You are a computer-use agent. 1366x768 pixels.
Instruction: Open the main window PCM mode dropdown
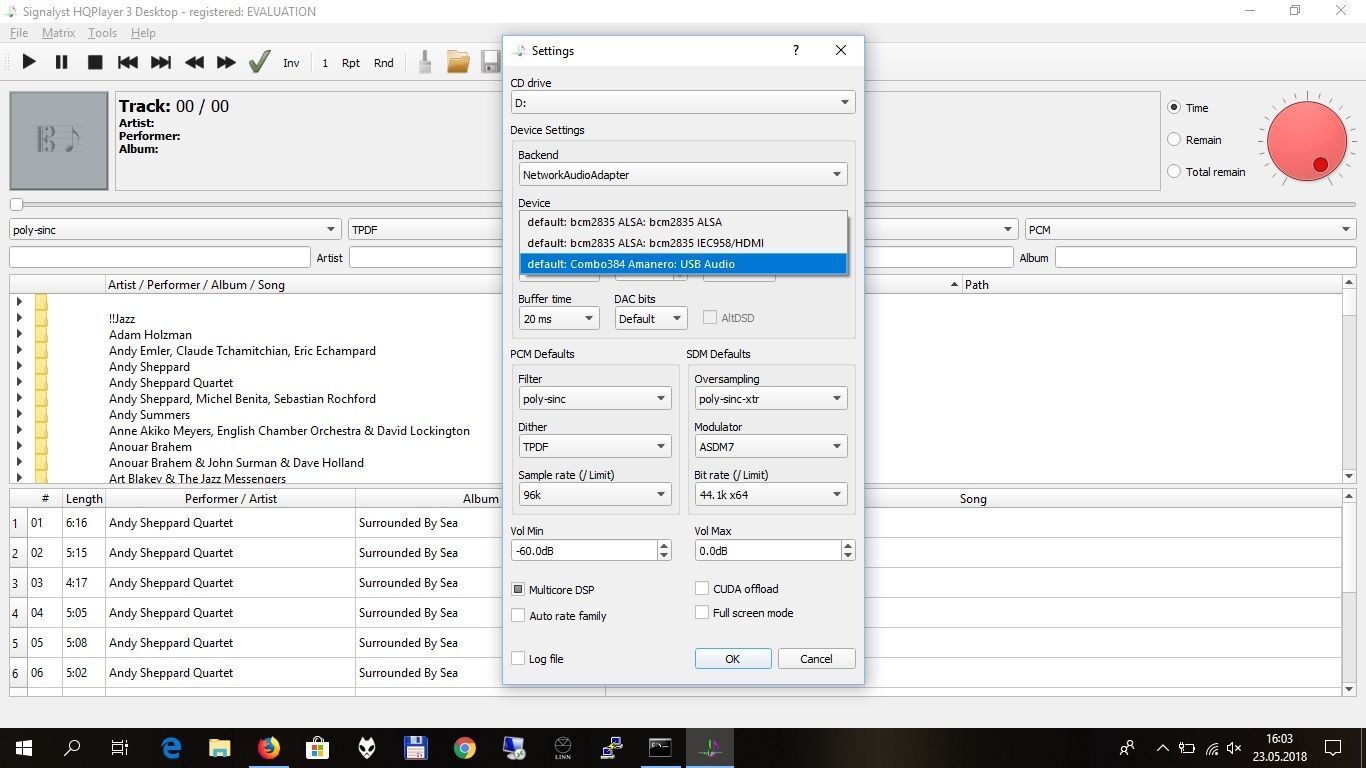pos(1190,229)
